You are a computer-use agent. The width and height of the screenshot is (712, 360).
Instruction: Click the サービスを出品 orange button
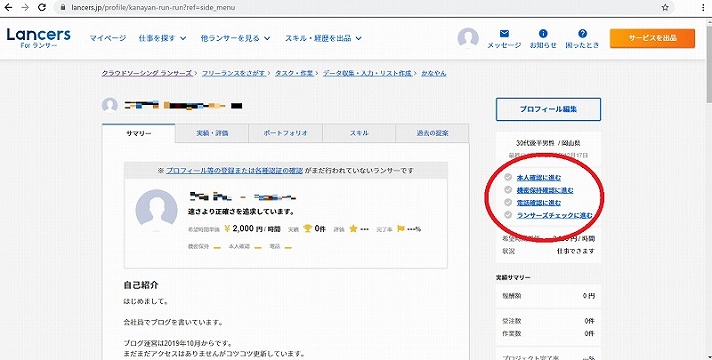pos(652,38)
